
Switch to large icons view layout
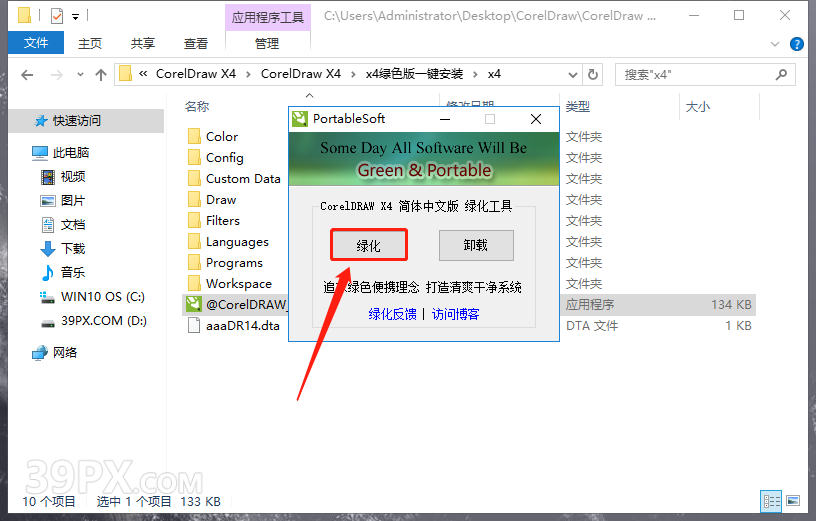click(x=793, y=501)
